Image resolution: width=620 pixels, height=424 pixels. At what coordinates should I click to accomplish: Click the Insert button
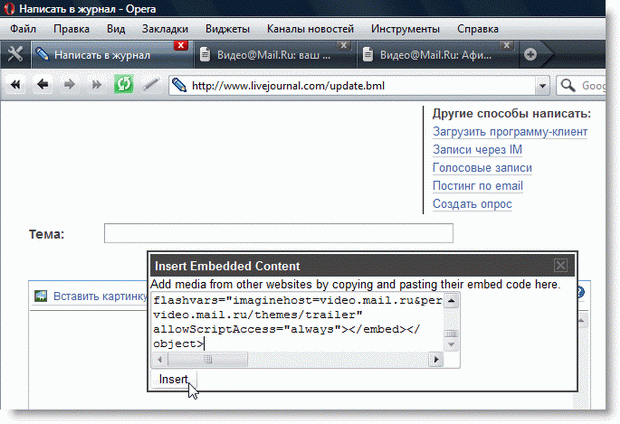tap(173, 379)
